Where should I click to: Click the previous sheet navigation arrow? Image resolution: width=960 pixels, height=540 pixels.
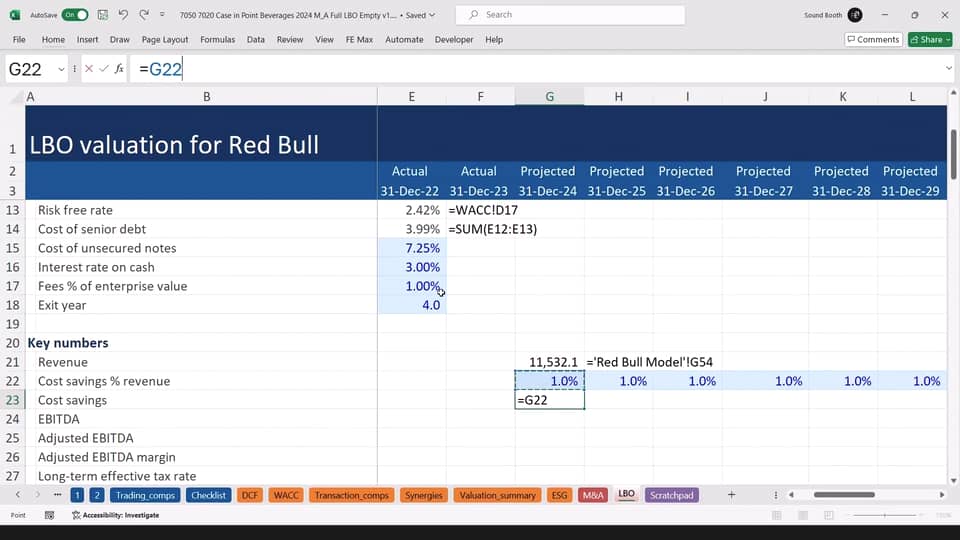tap(18, 495)
